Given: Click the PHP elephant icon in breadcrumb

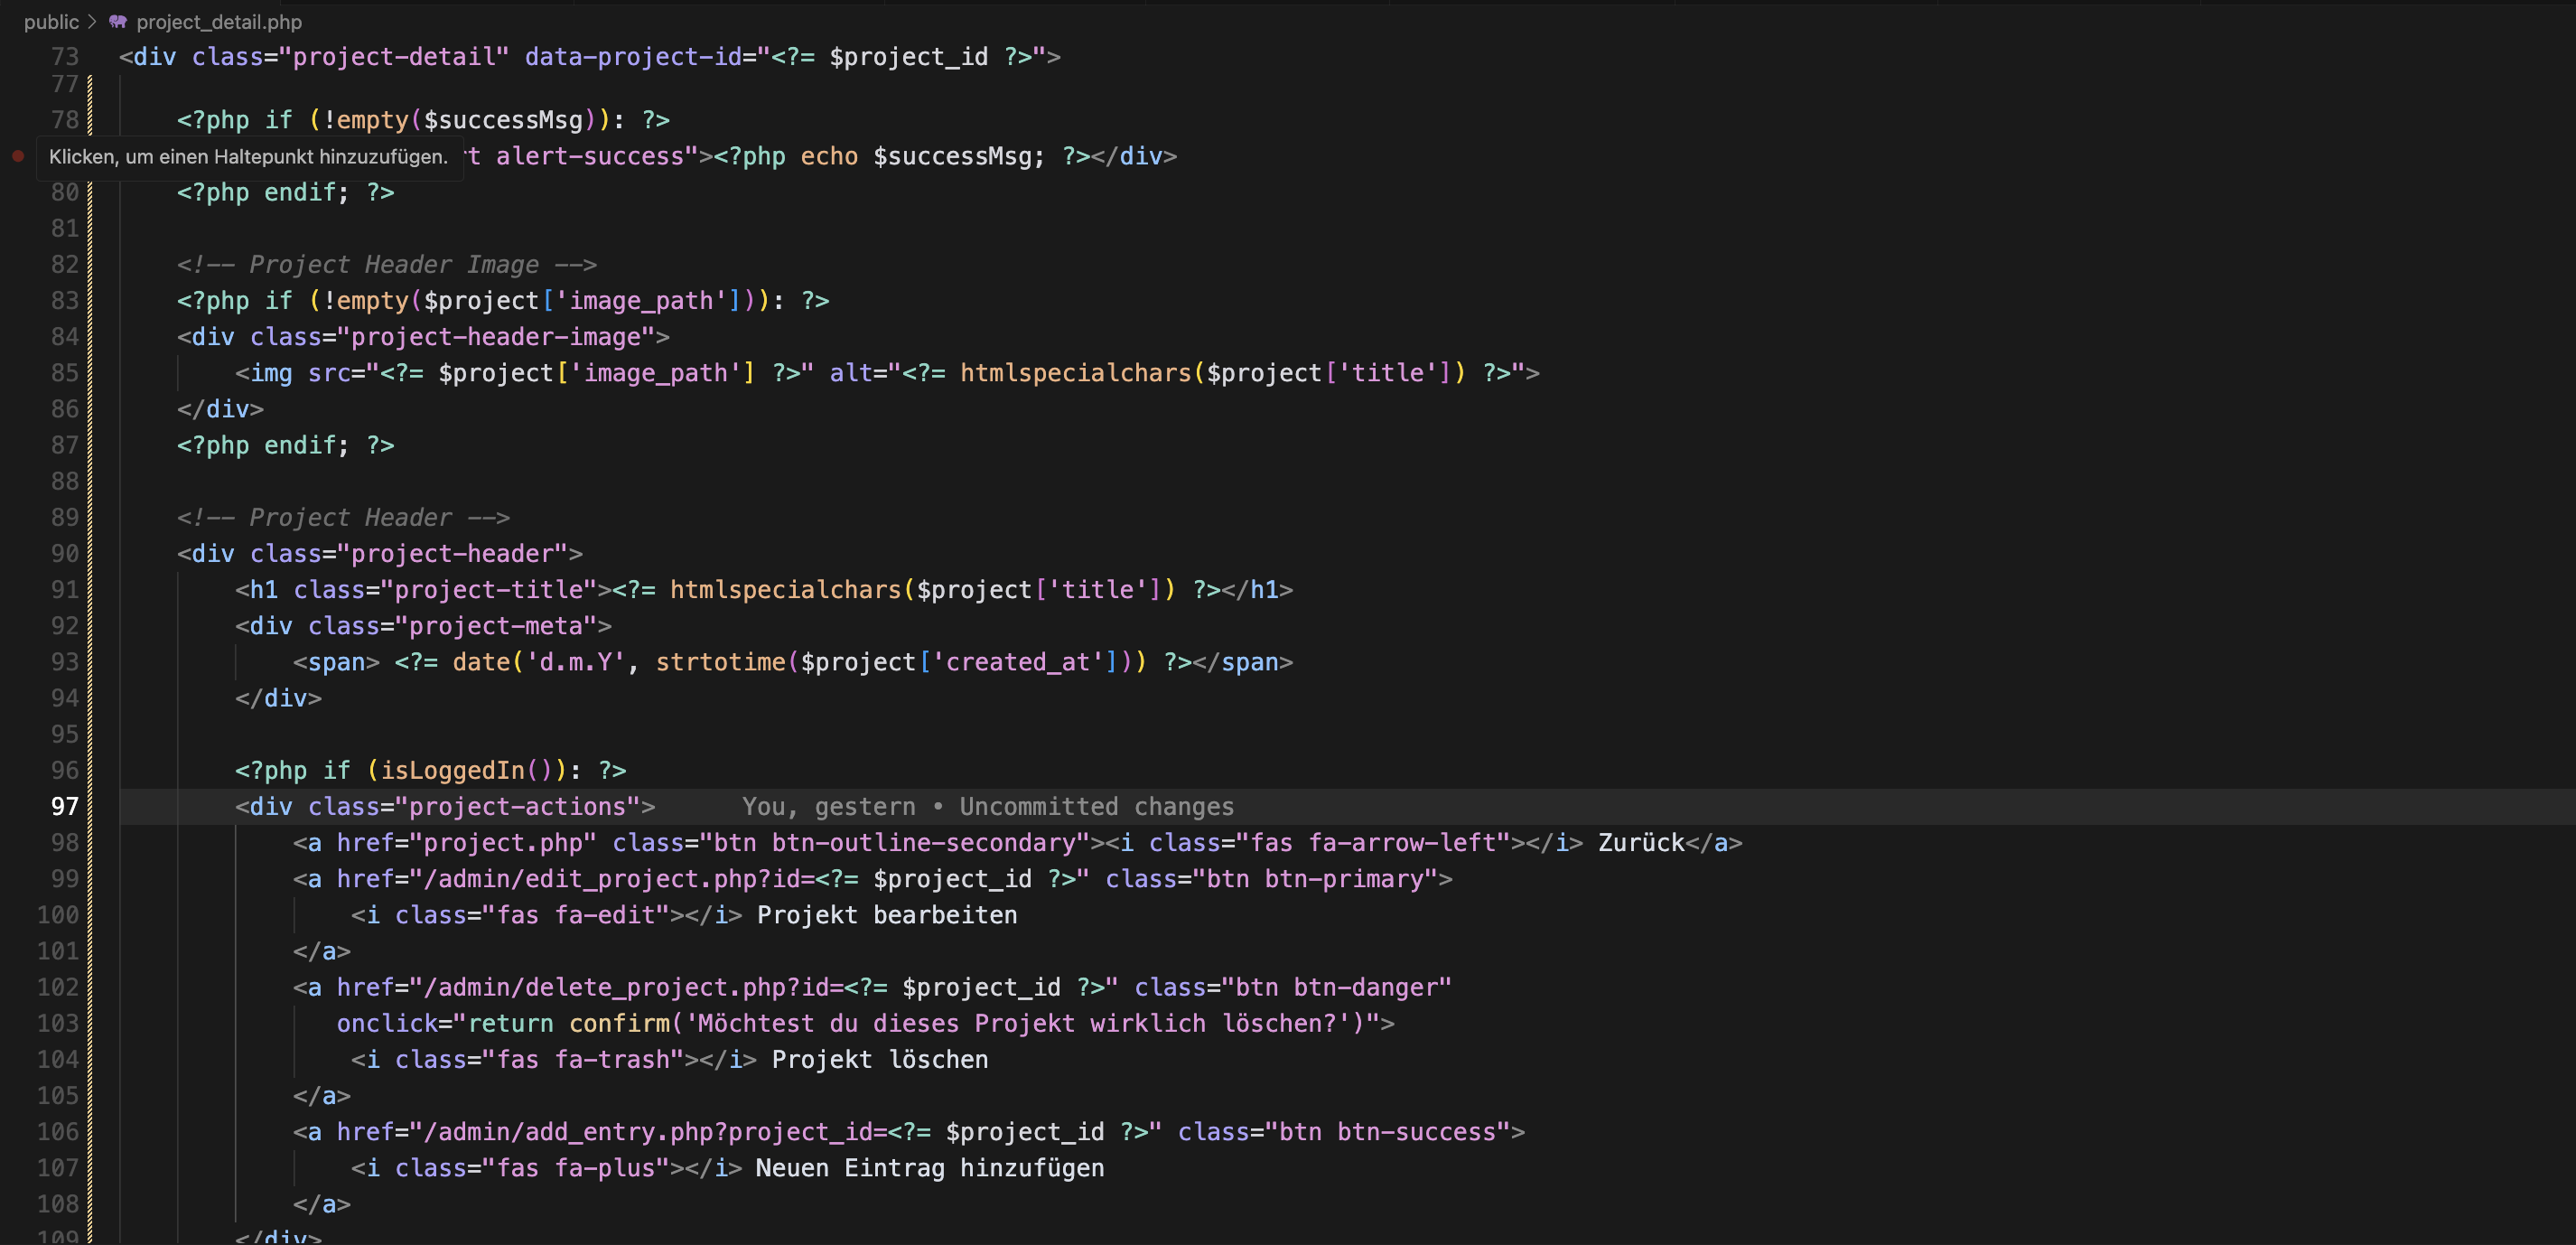Looking at the screenshot, I should point(118,22).
